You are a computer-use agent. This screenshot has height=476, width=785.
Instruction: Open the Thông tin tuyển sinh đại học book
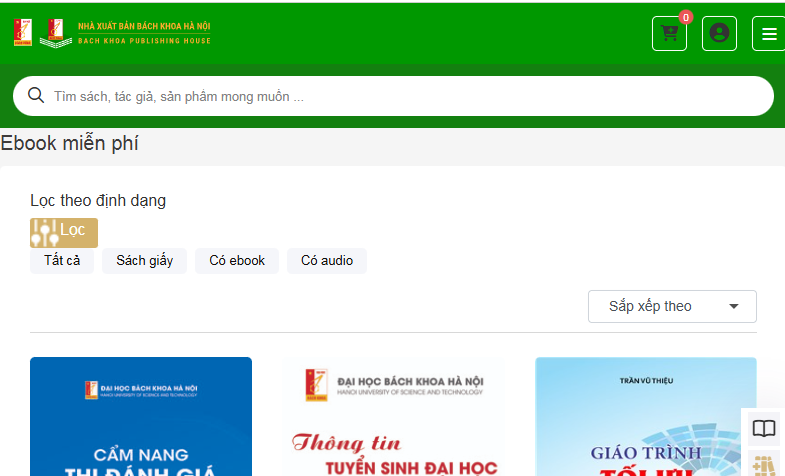tap(394, 416)
